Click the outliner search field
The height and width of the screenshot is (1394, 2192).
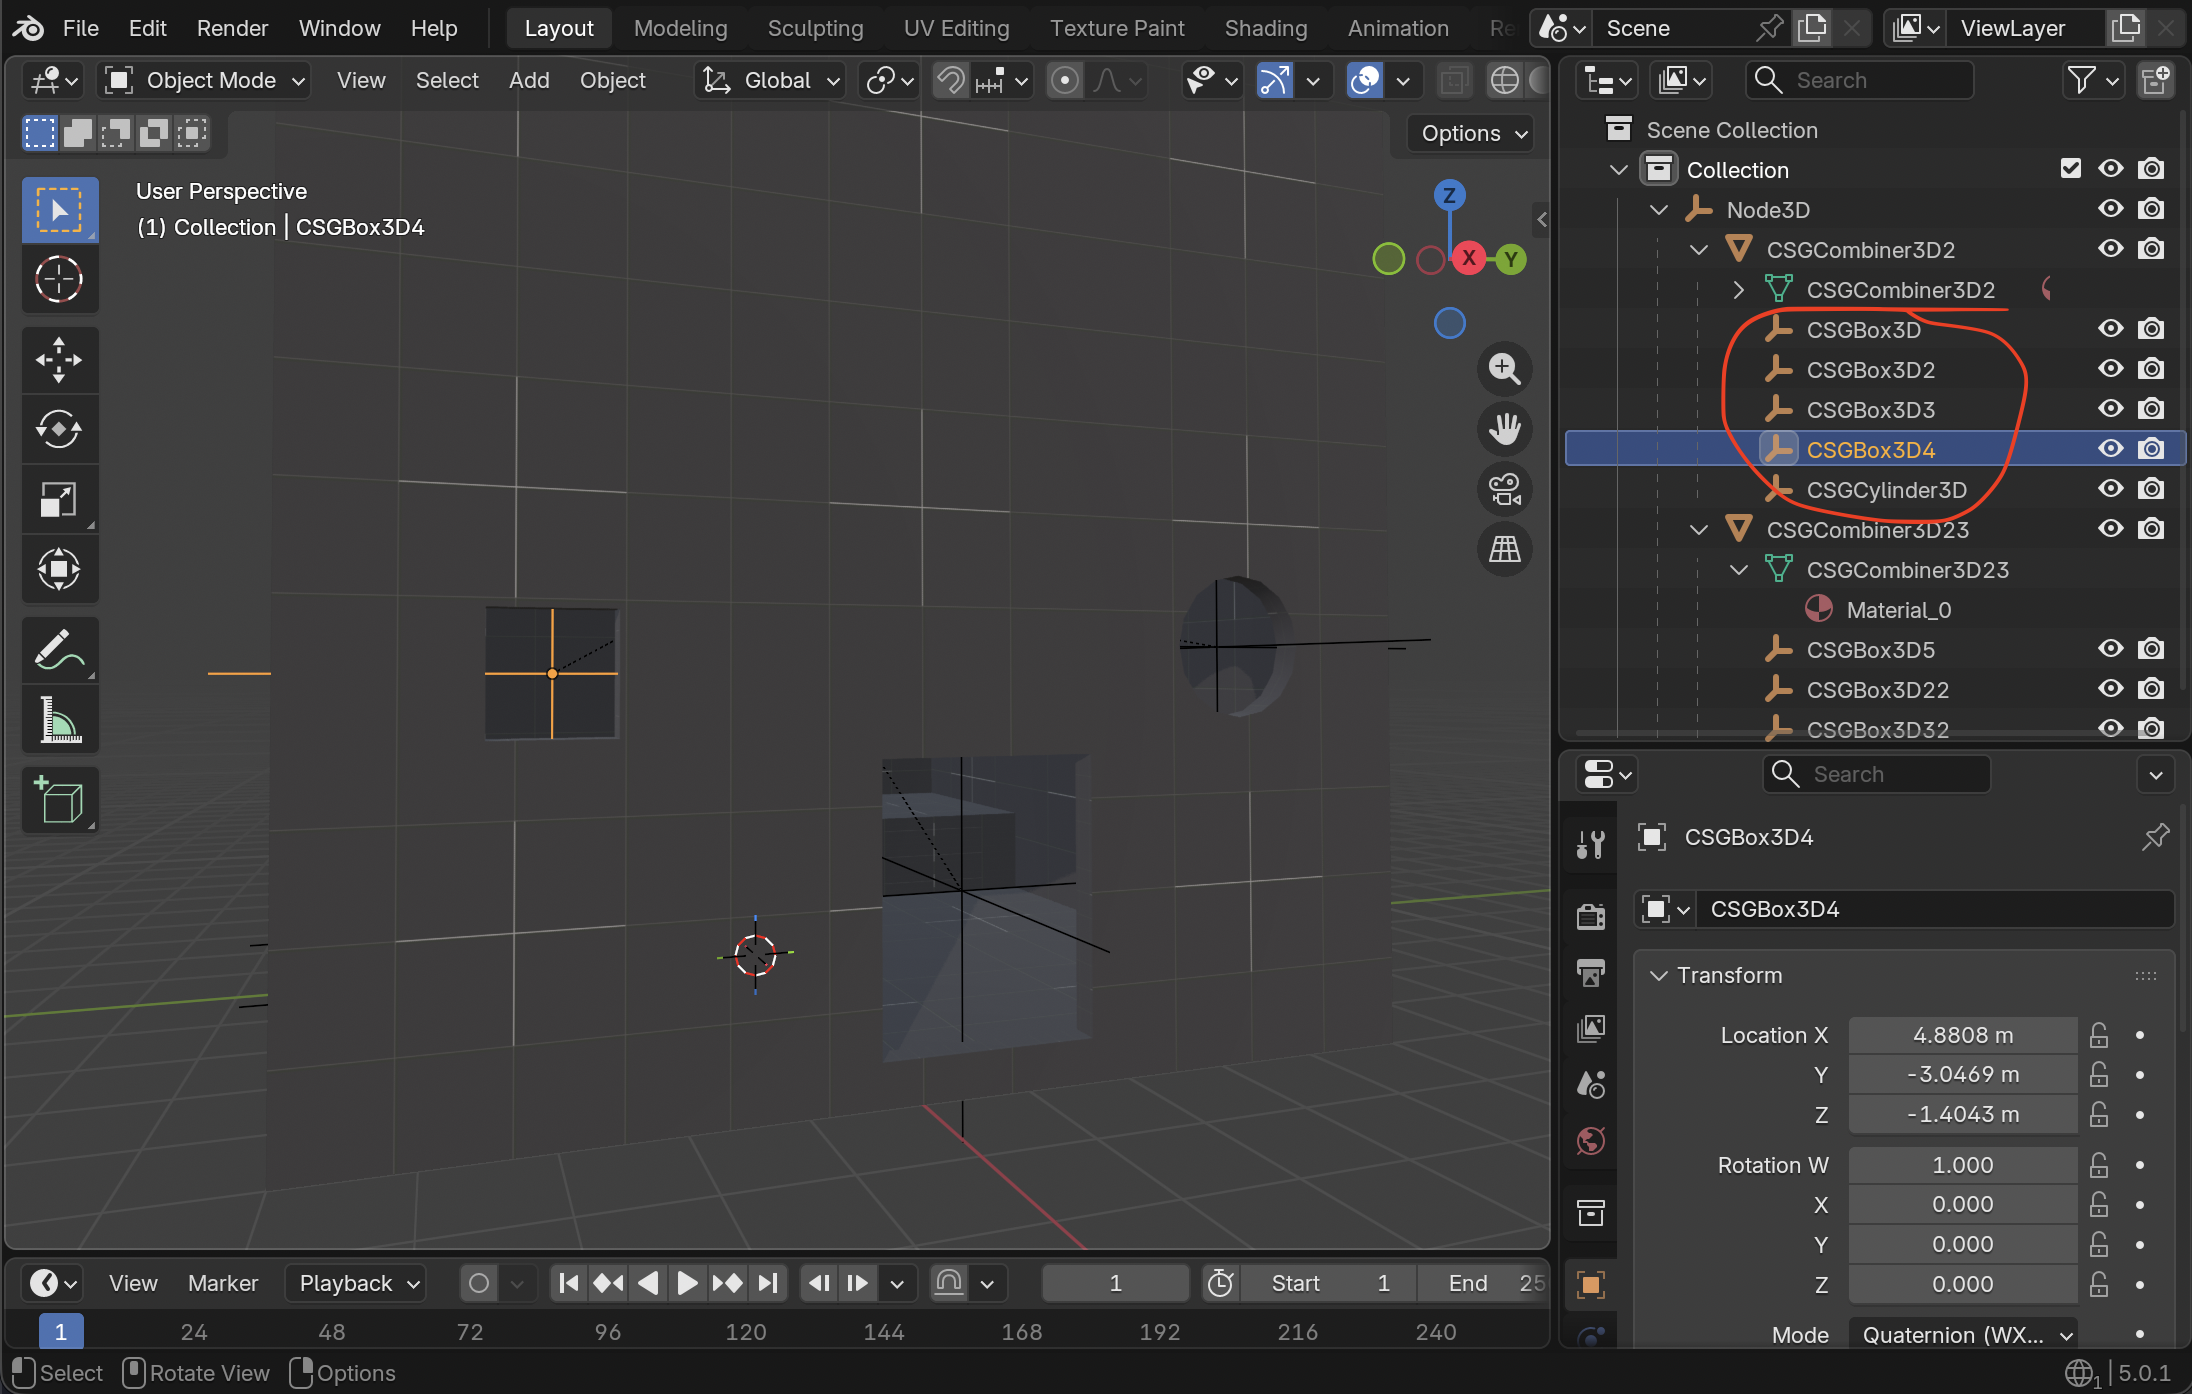tap(1860, 80)
